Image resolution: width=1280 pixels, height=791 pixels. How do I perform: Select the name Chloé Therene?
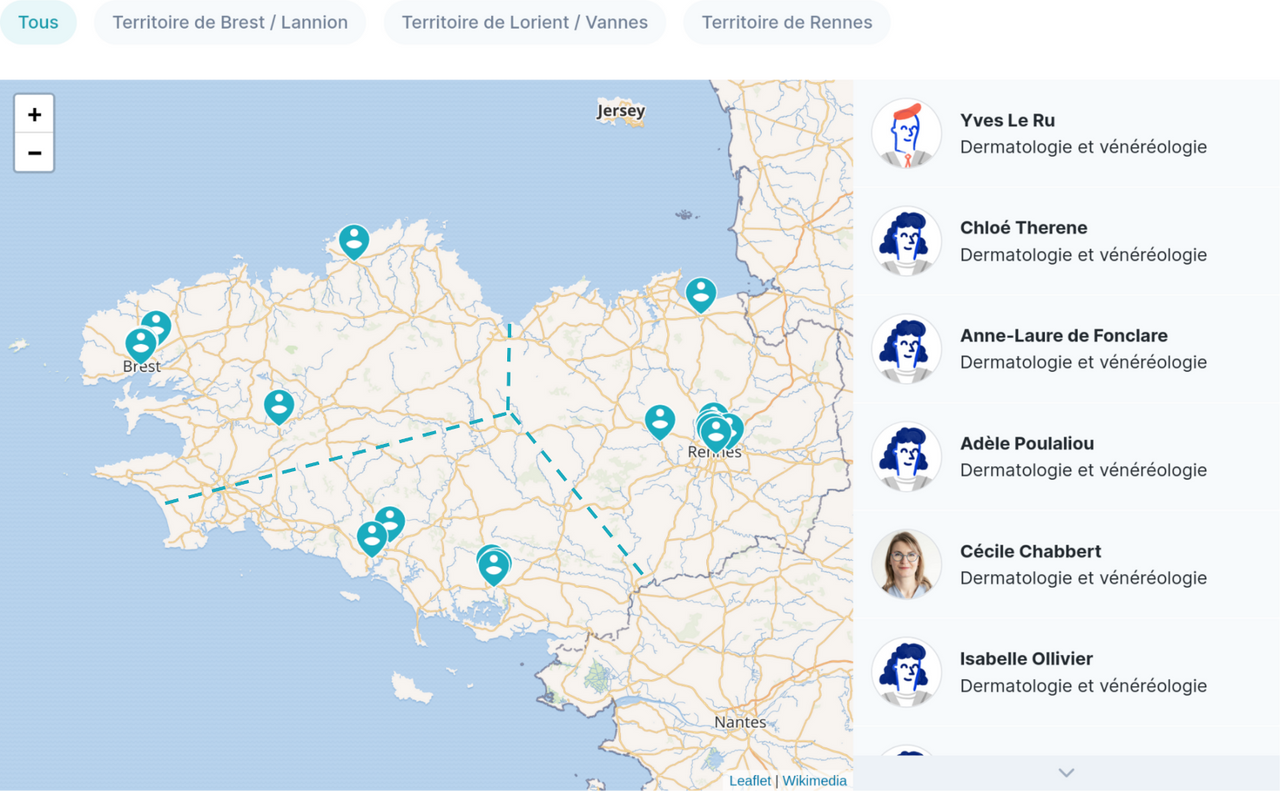(x=1023, y=228)
